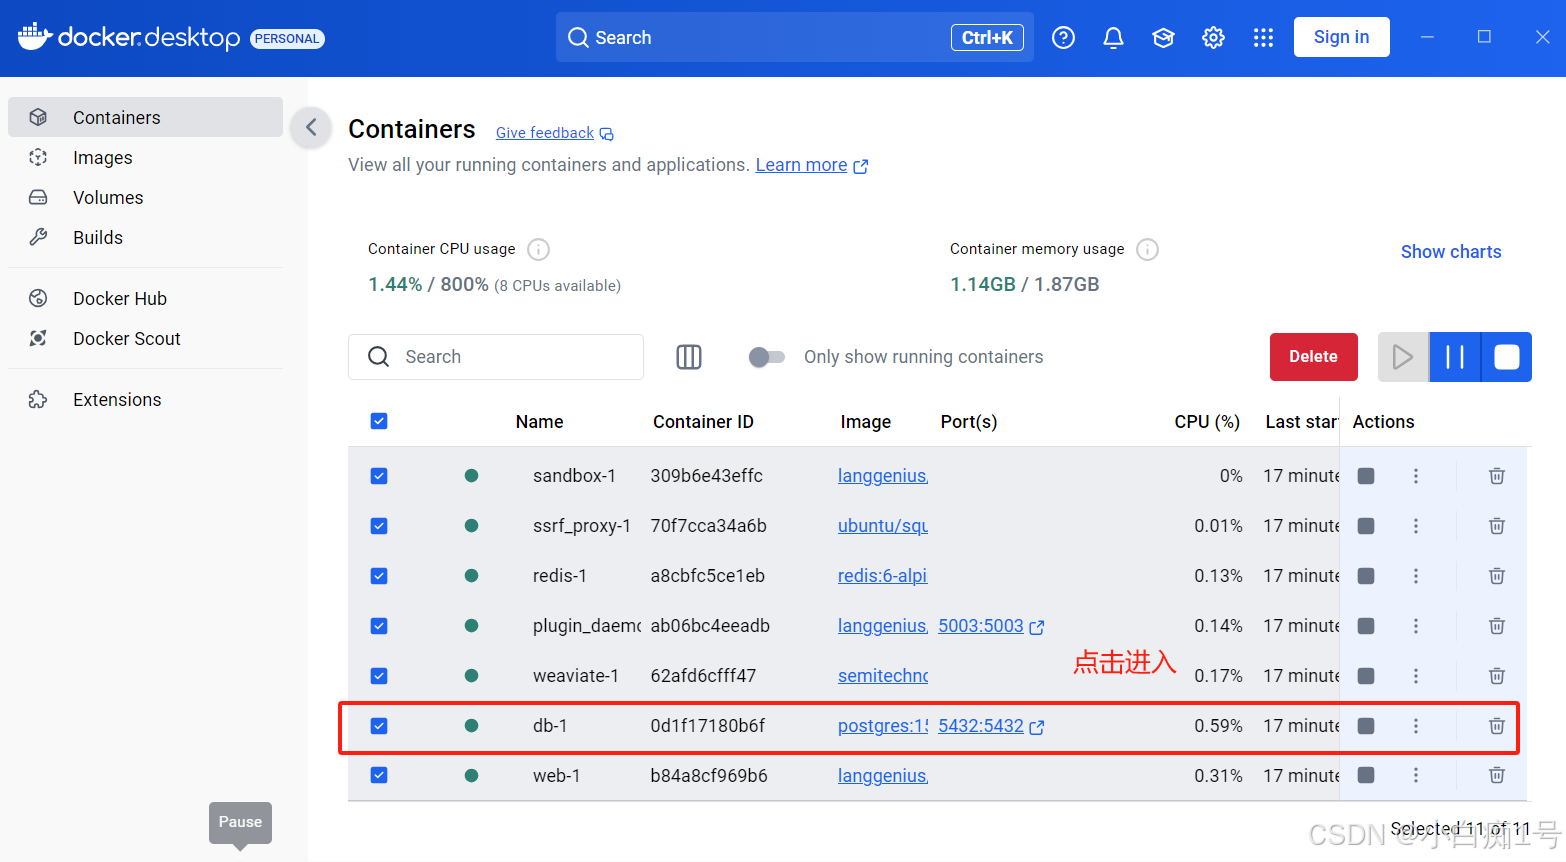1566x862 pixels.
Task: Open the Learning center graduation cap icon
Action: point(1163,38)
